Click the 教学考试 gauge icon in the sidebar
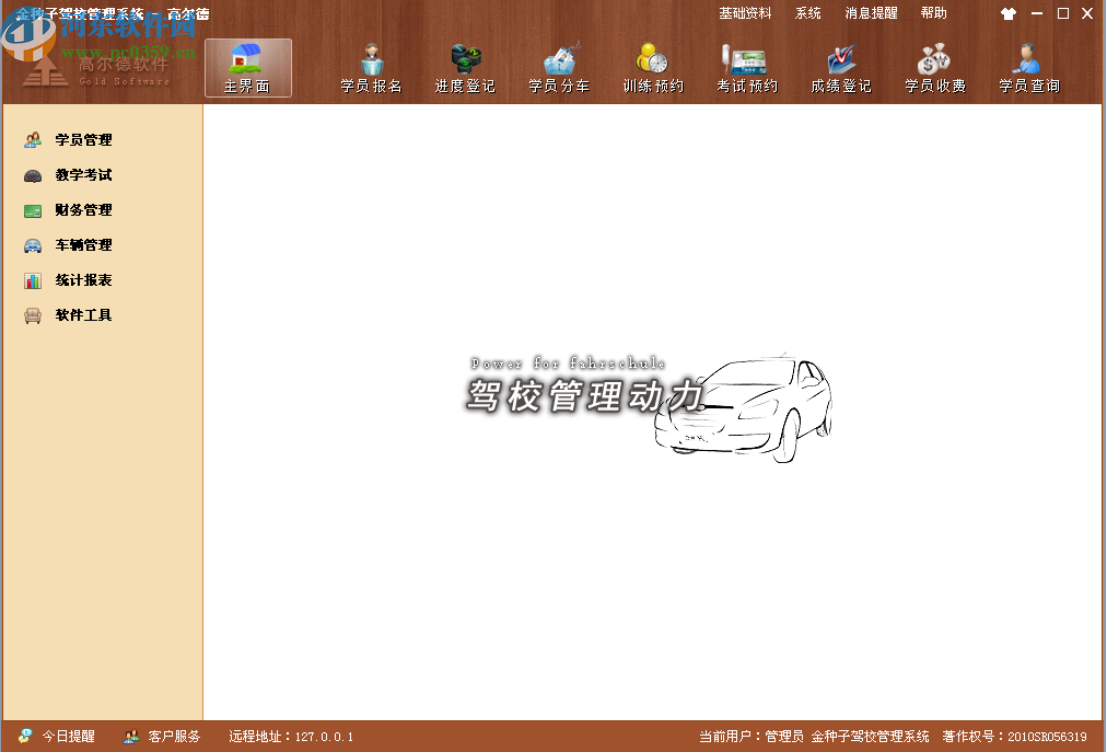1106x752 pixels. (x=32, y=176)
